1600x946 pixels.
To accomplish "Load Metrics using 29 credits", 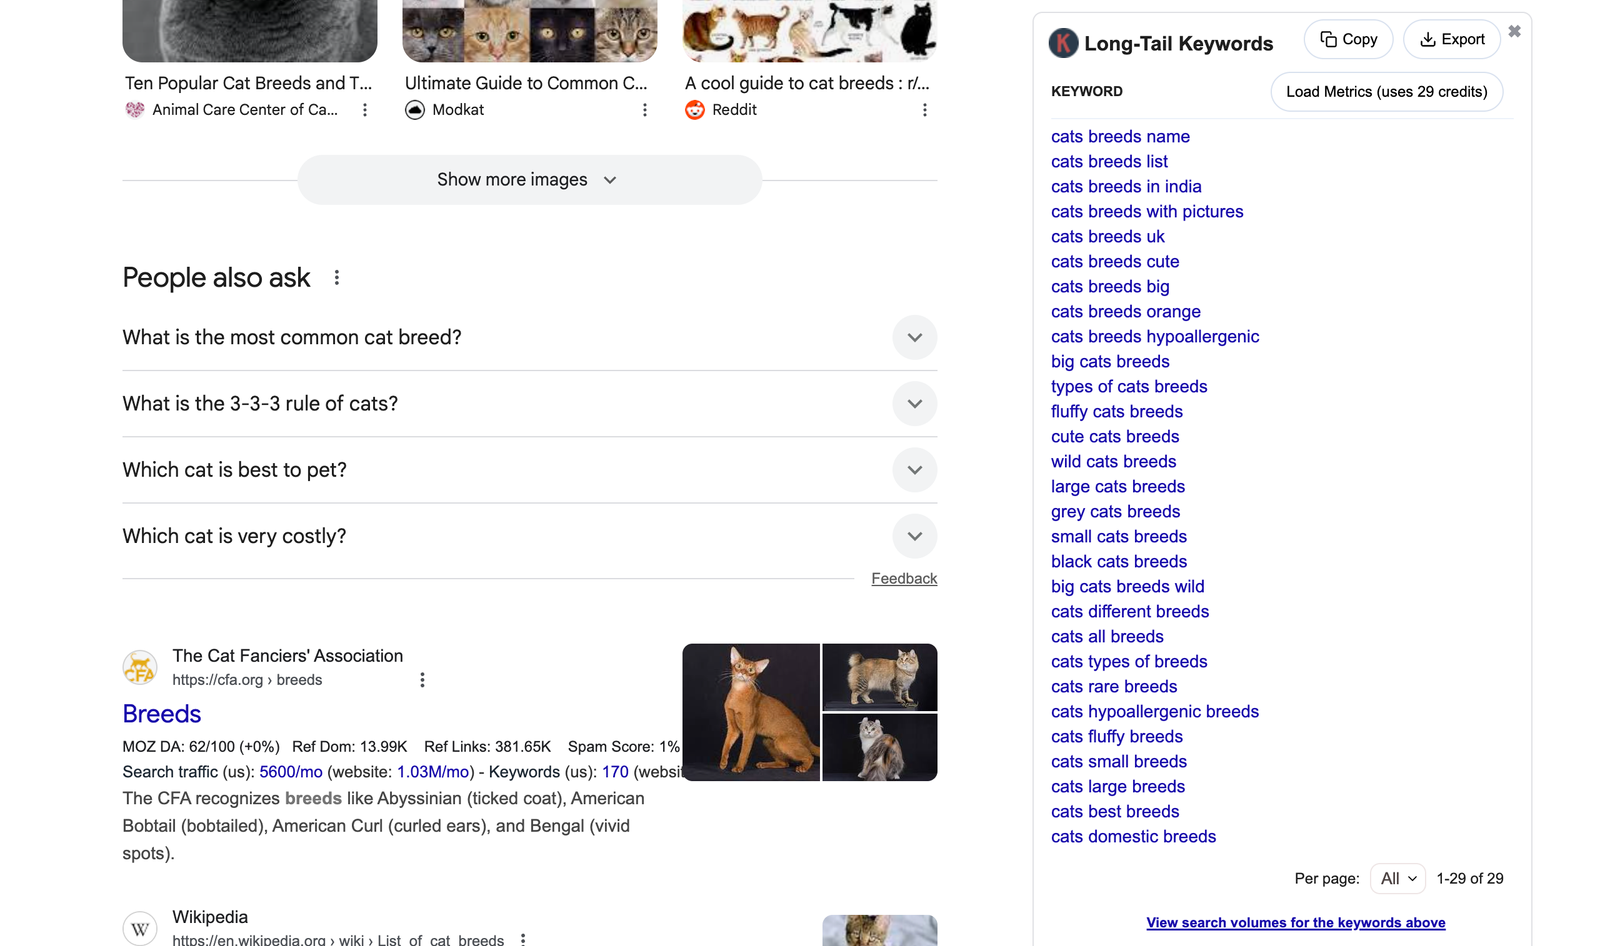I will point(1386,92).
